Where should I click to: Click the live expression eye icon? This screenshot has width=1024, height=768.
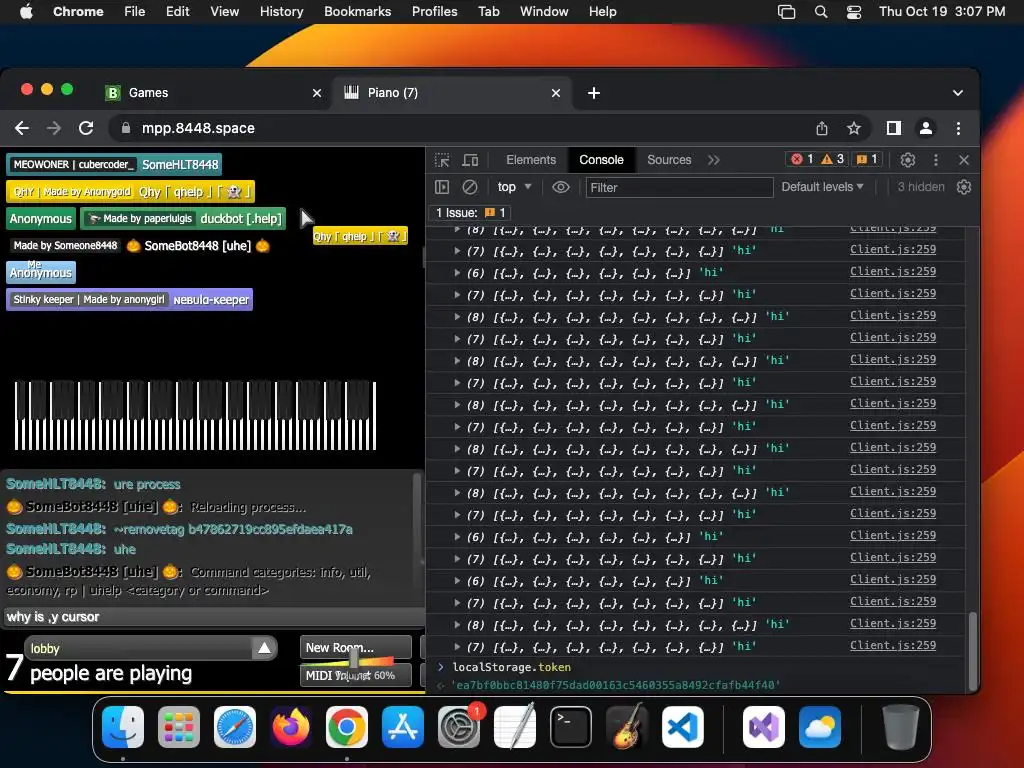[x=560, y=187]
